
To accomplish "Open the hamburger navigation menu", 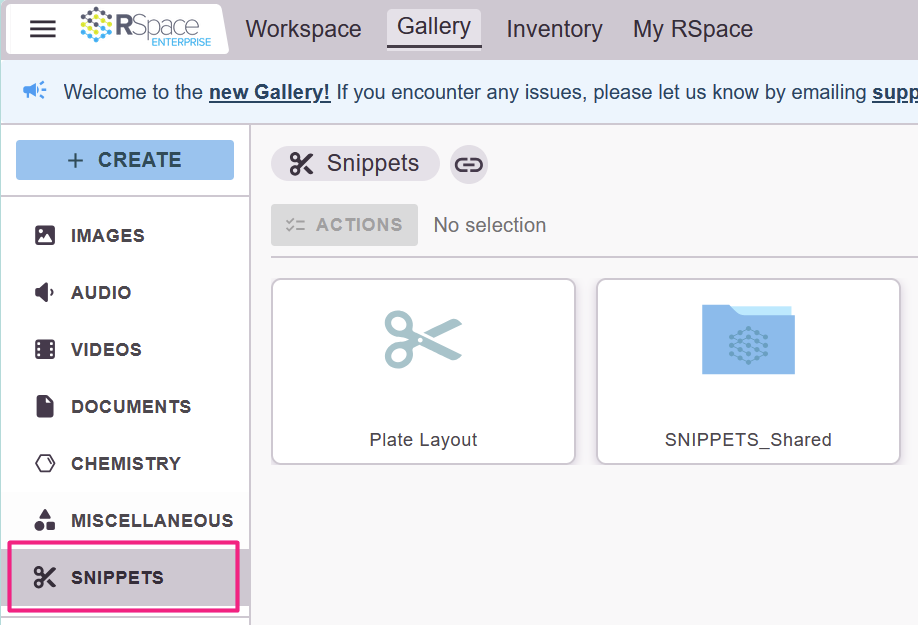I will (x=43, y=29).
